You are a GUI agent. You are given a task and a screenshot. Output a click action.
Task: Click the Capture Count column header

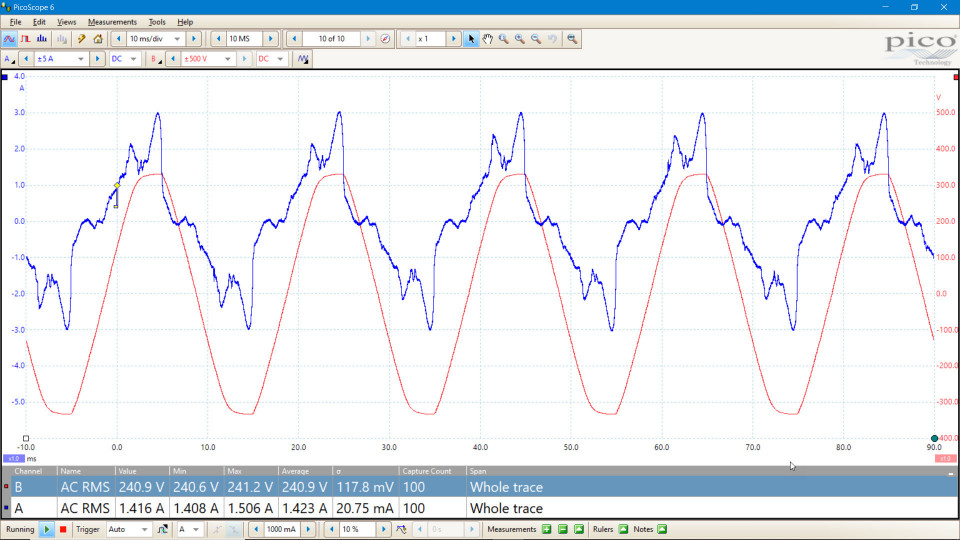432,471
